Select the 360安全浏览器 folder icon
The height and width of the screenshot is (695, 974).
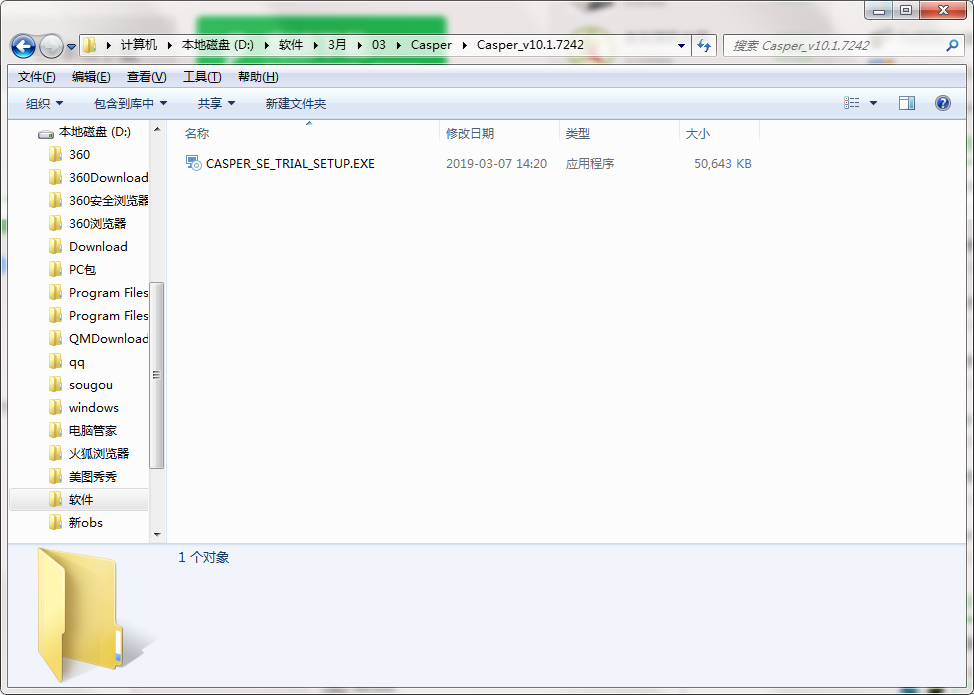[55, 201]
